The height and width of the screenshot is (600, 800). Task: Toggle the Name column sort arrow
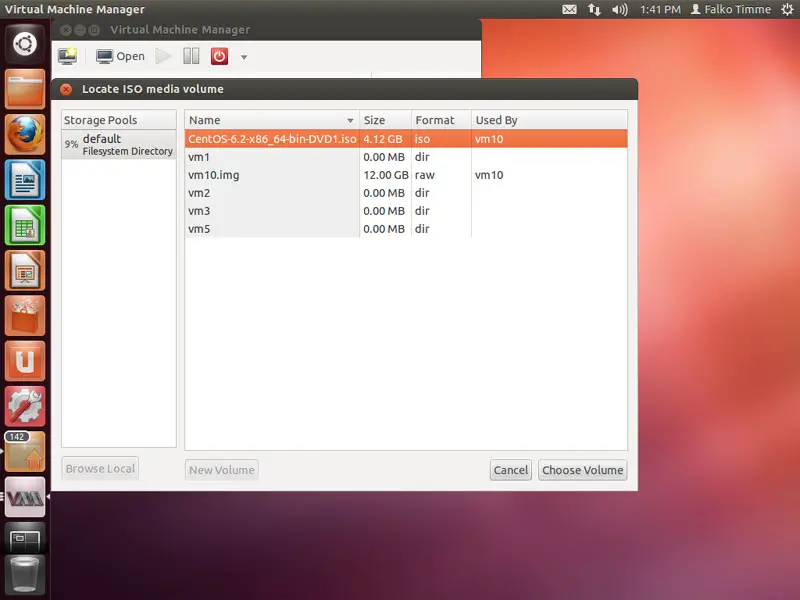coord(350,120)
